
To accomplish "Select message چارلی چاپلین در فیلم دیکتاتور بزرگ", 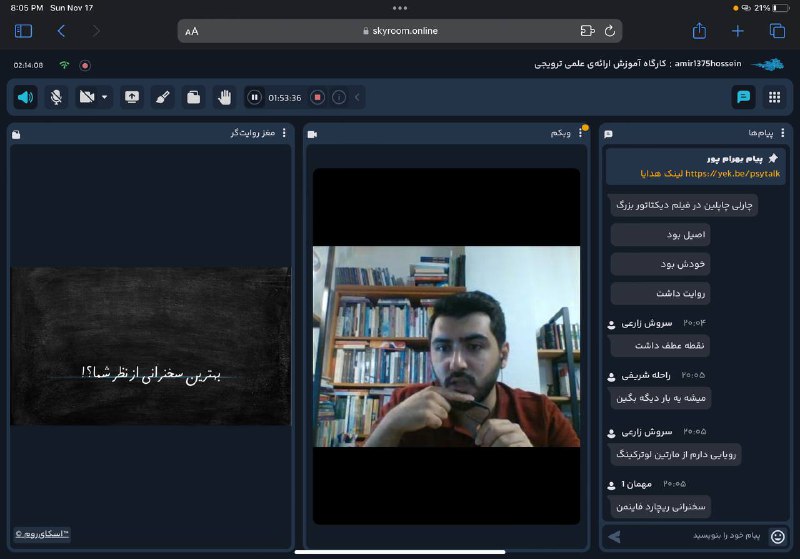I will [x=684, y=205].
